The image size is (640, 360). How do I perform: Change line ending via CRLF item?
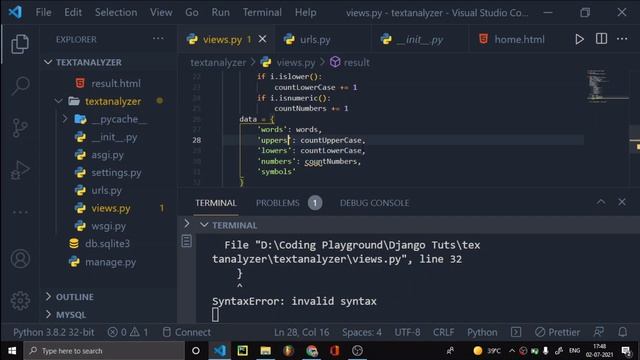[443, 332]
